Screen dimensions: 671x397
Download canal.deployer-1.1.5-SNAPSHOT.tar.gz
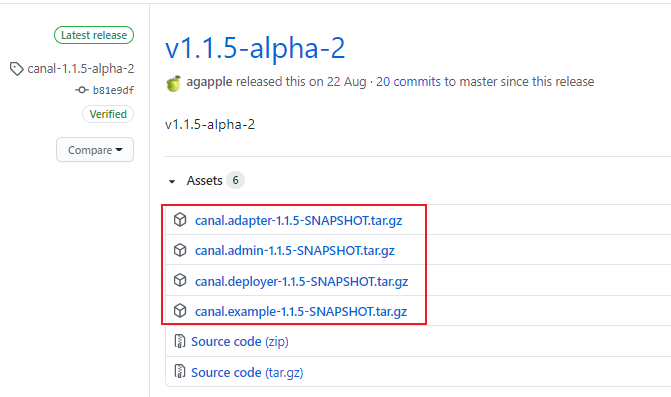pyautogui.click(x=302, y=281)
